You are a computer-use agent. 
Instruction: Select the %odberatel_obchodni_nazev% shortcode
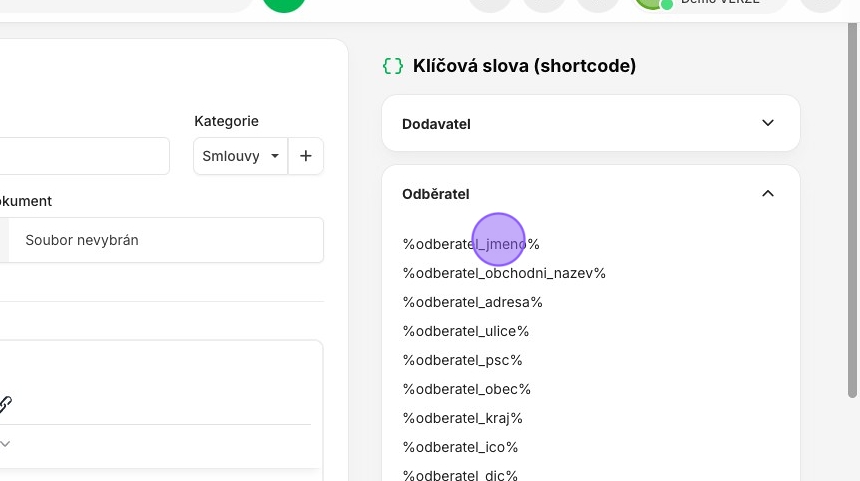[504, 273]
